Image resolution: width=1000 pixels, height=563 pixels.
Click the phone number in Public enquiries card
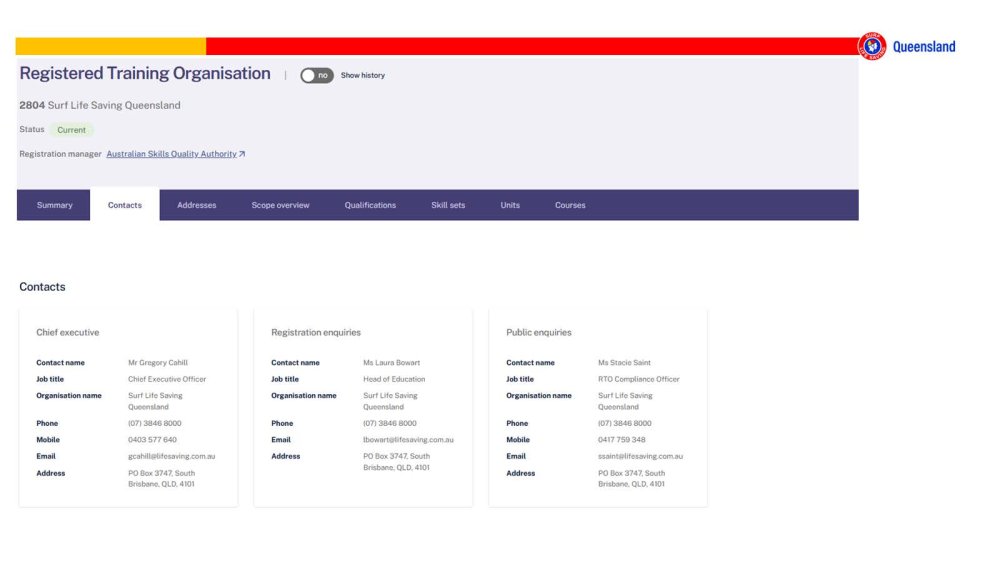[x=625, y=423]
